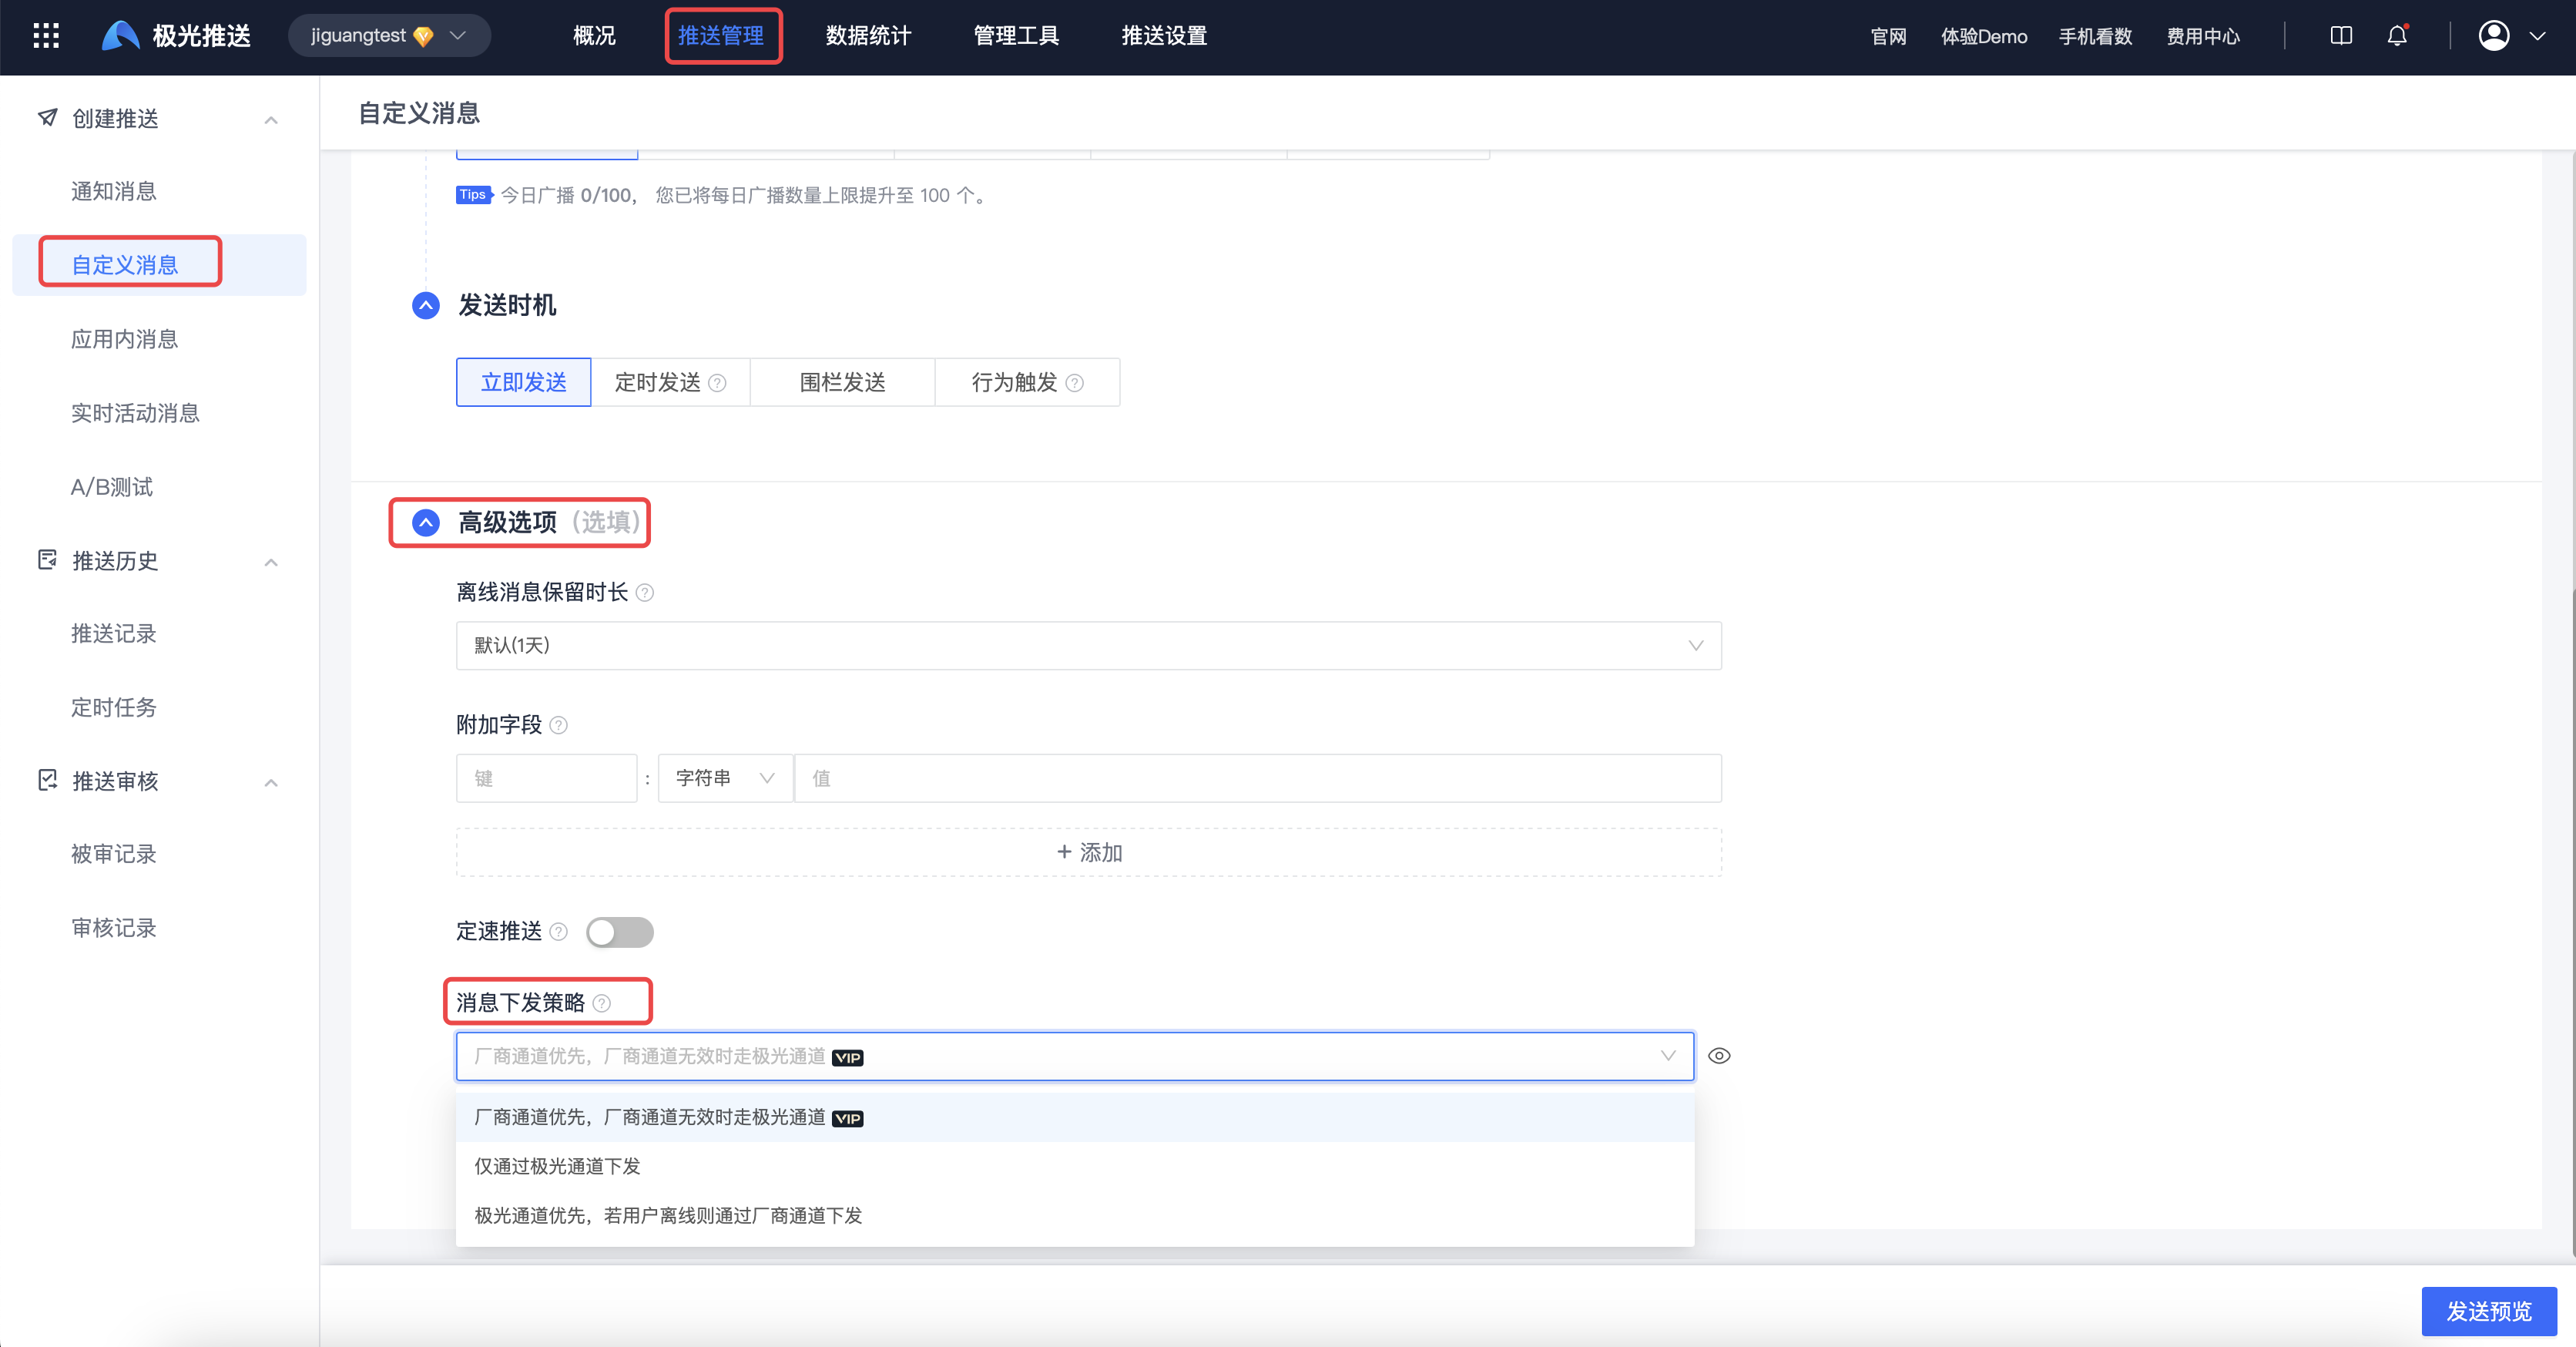Switch to 推送设置 top tab
The width and height of the screenshot is (2576, 1347).
1164,36
